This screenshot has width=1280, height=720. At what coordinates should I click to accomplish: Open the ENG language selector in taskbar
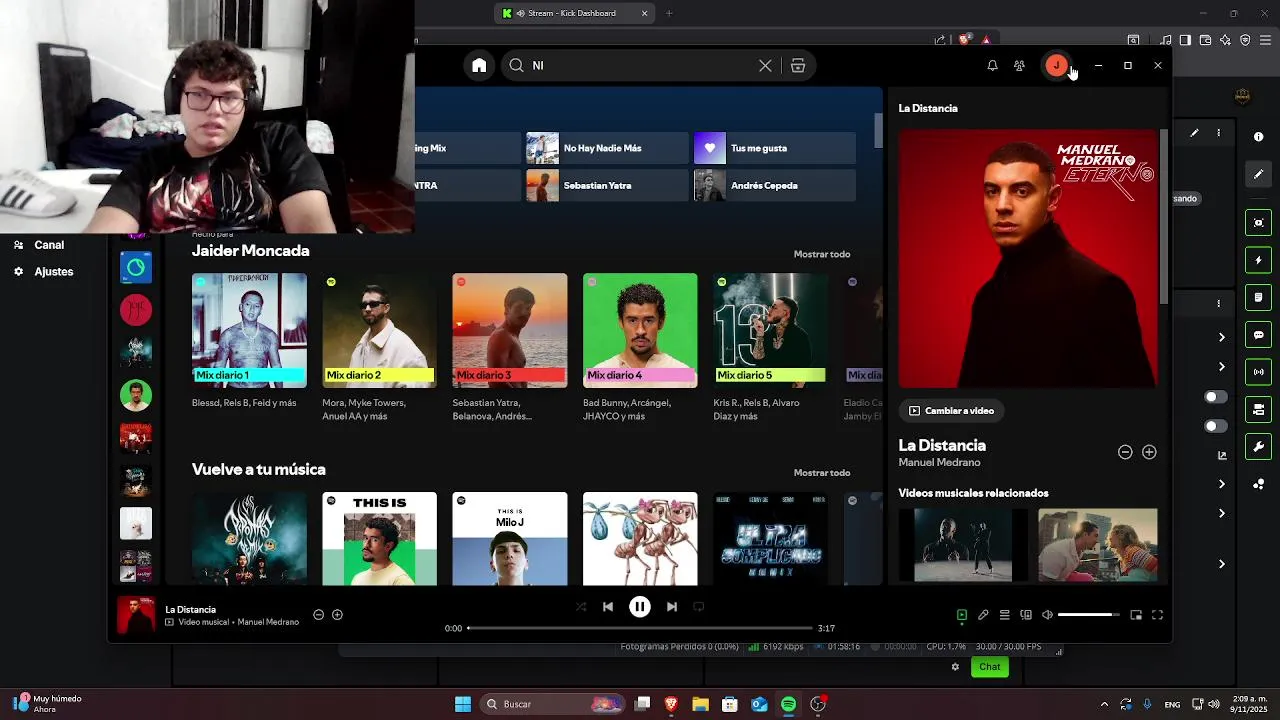click(x=1172, y=704)
